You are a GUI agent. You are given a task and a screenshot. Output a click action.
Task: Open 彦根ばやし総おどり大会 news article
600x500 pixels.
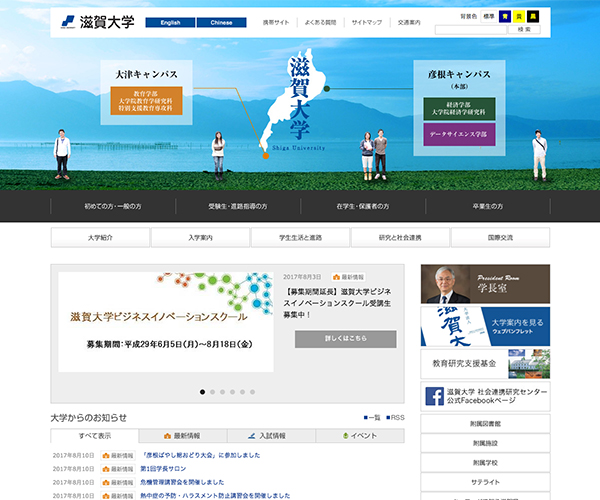[201, 455]
